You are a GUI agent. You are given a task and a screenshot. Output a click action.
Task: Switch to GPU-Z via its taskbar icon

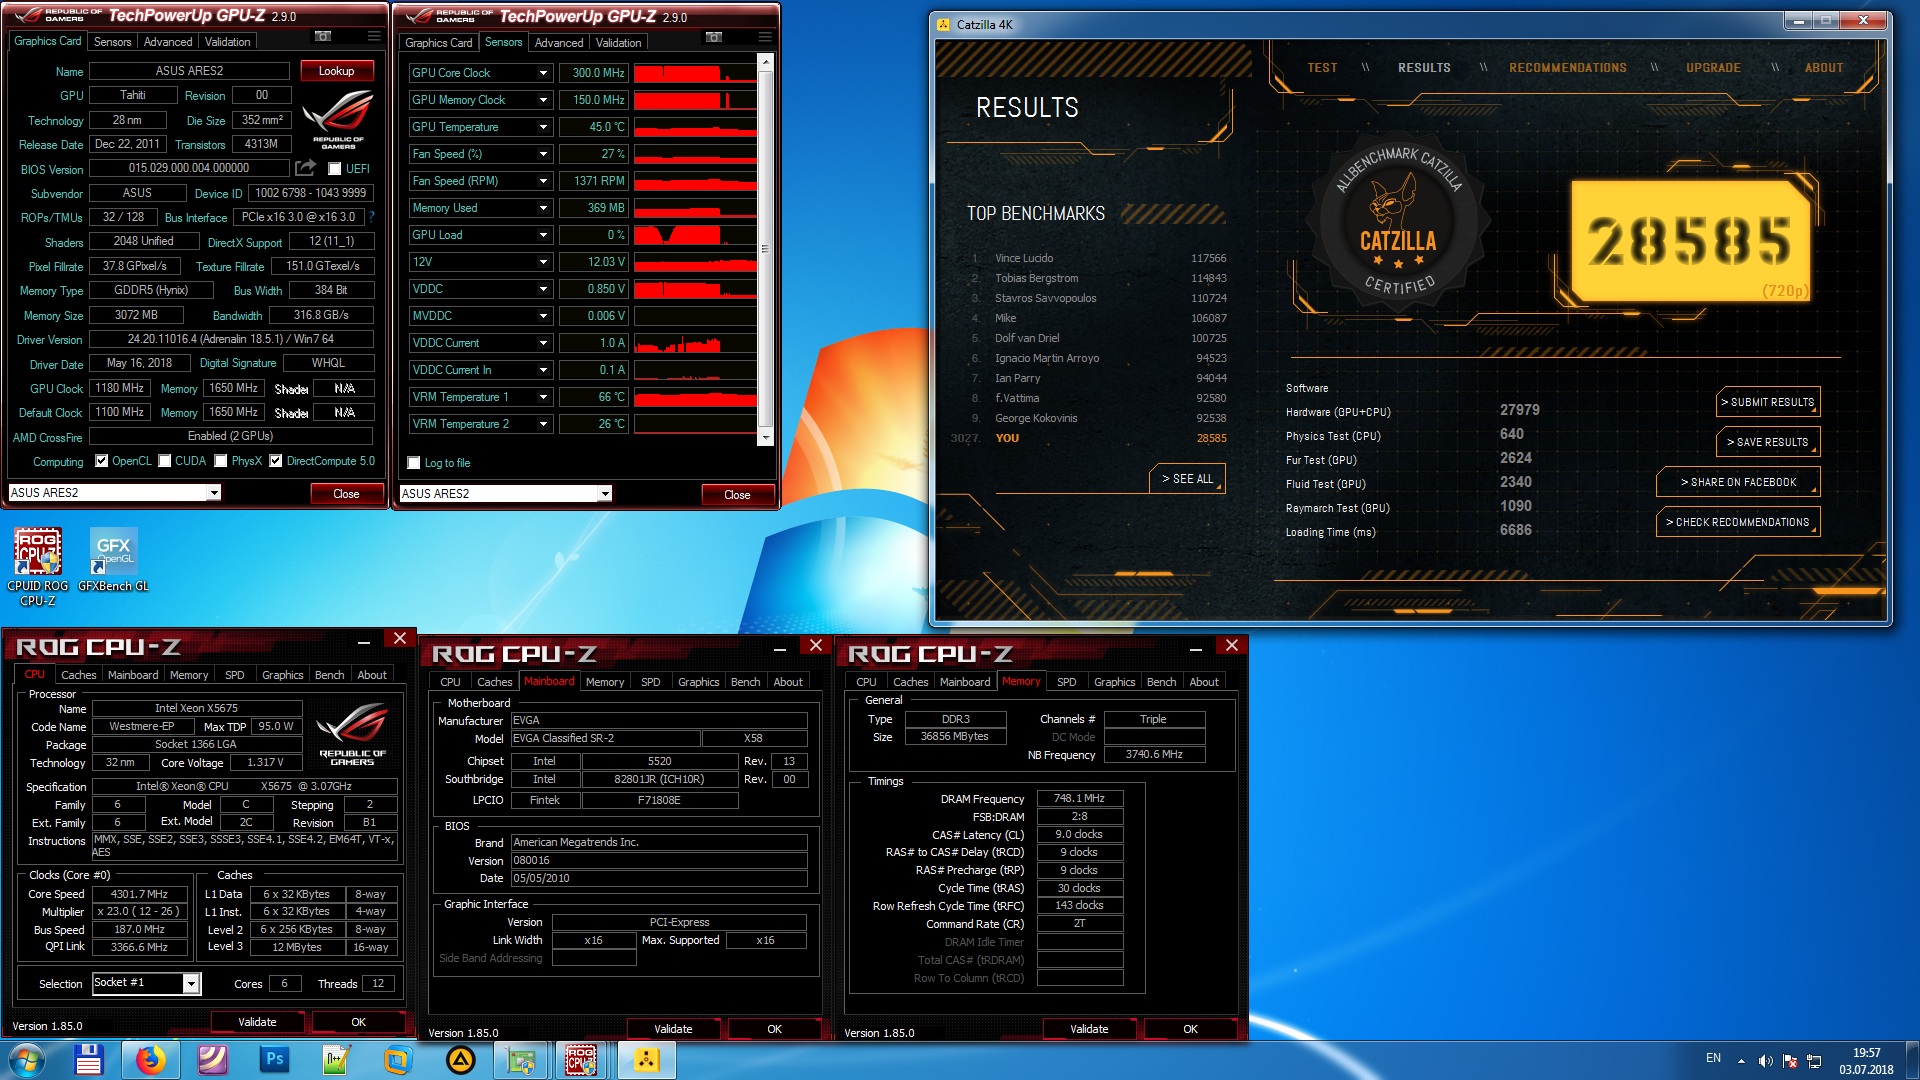[x=521, y=1060]
